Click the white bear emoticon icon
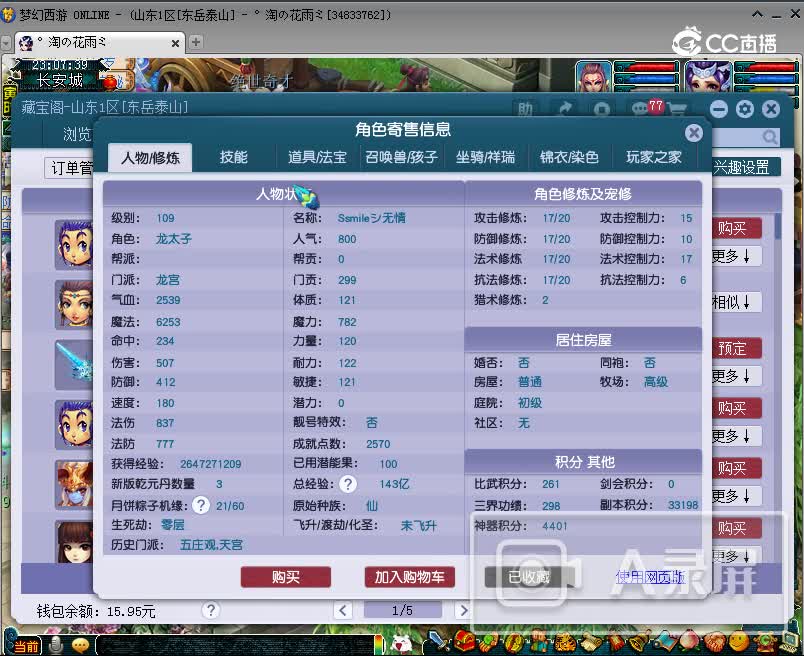804x656 pixels. (401, 643)
